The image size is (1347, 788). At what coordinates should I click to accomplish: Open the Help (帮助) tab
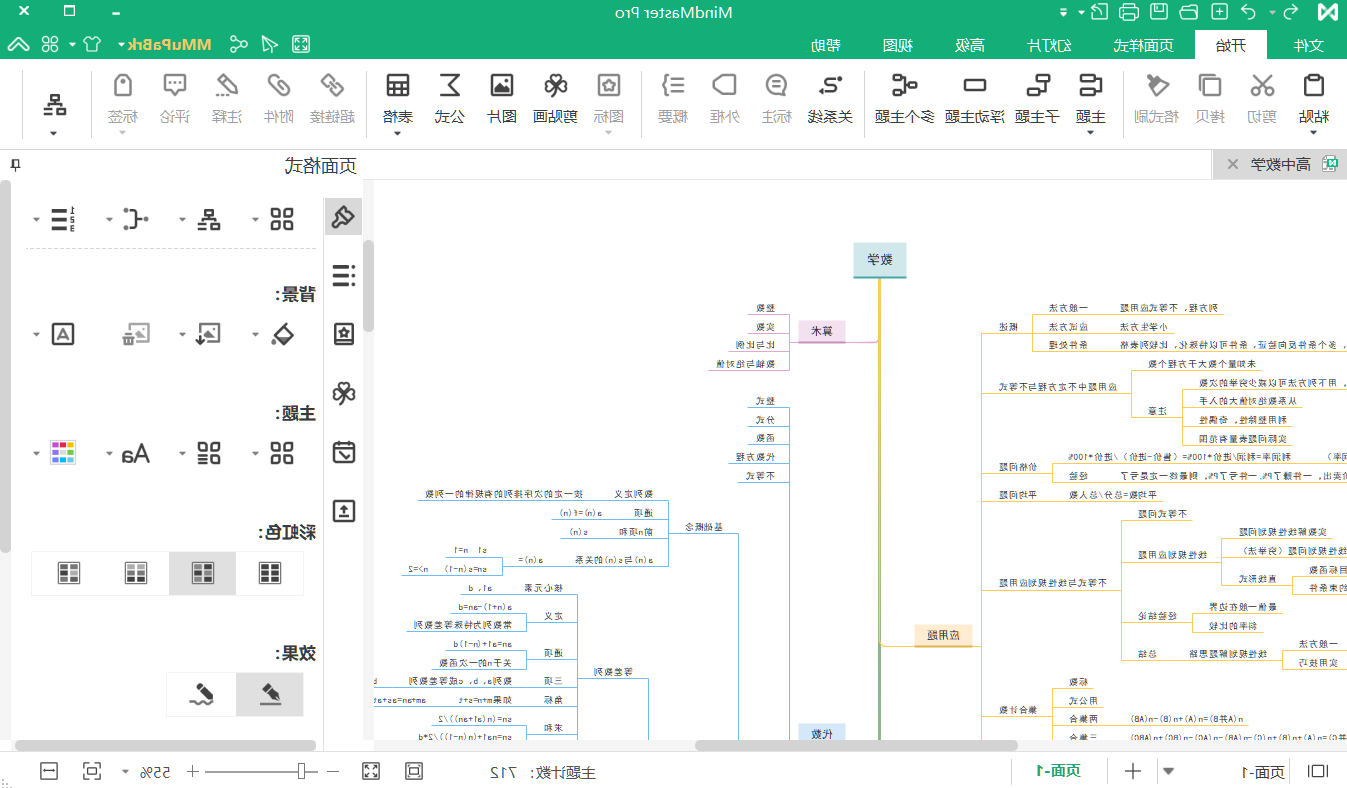pos(826,45)
